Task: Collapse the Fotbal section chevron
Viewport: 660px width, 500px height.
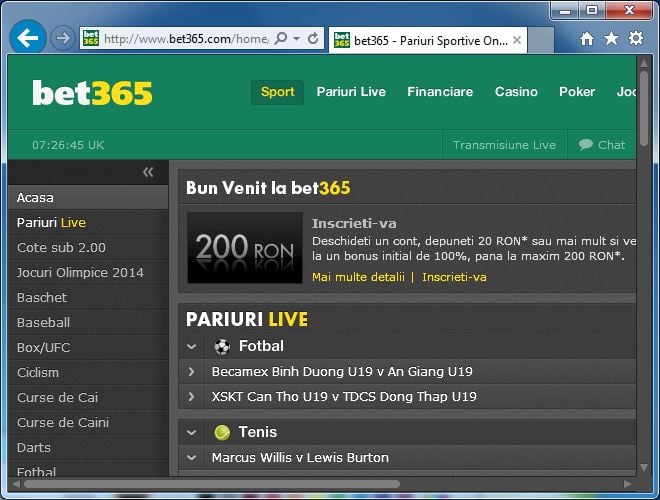Action: click(x=192, y=347)
